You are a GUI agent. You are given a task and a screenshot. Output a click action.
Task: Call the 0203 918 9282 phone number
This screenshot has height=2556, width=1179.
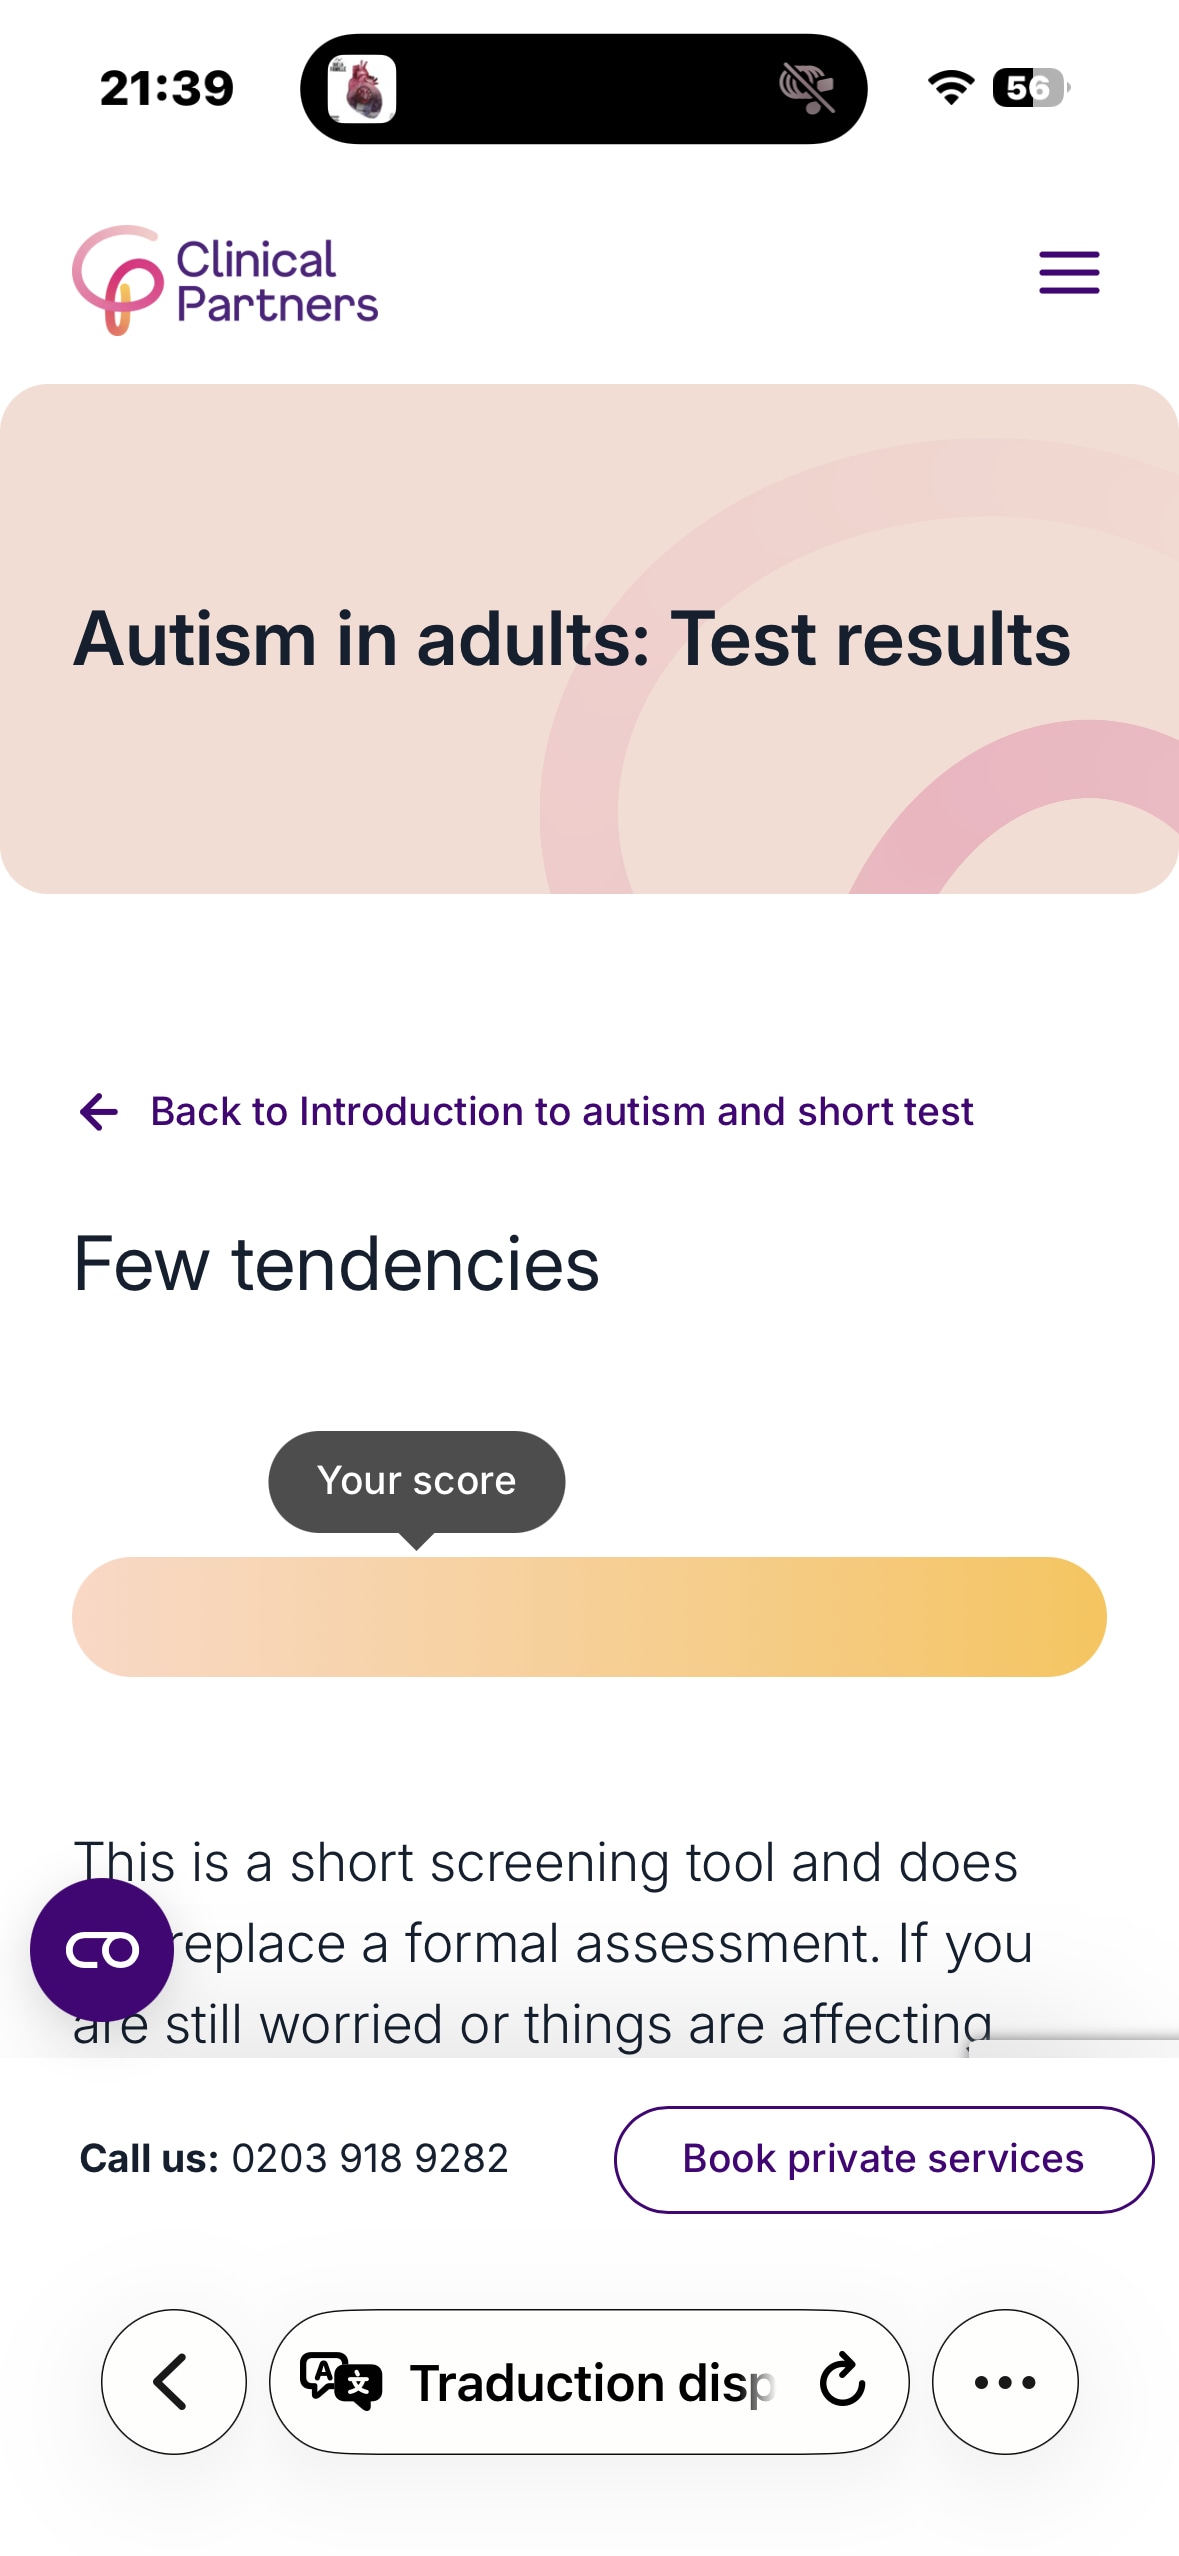pos(369,2159)
